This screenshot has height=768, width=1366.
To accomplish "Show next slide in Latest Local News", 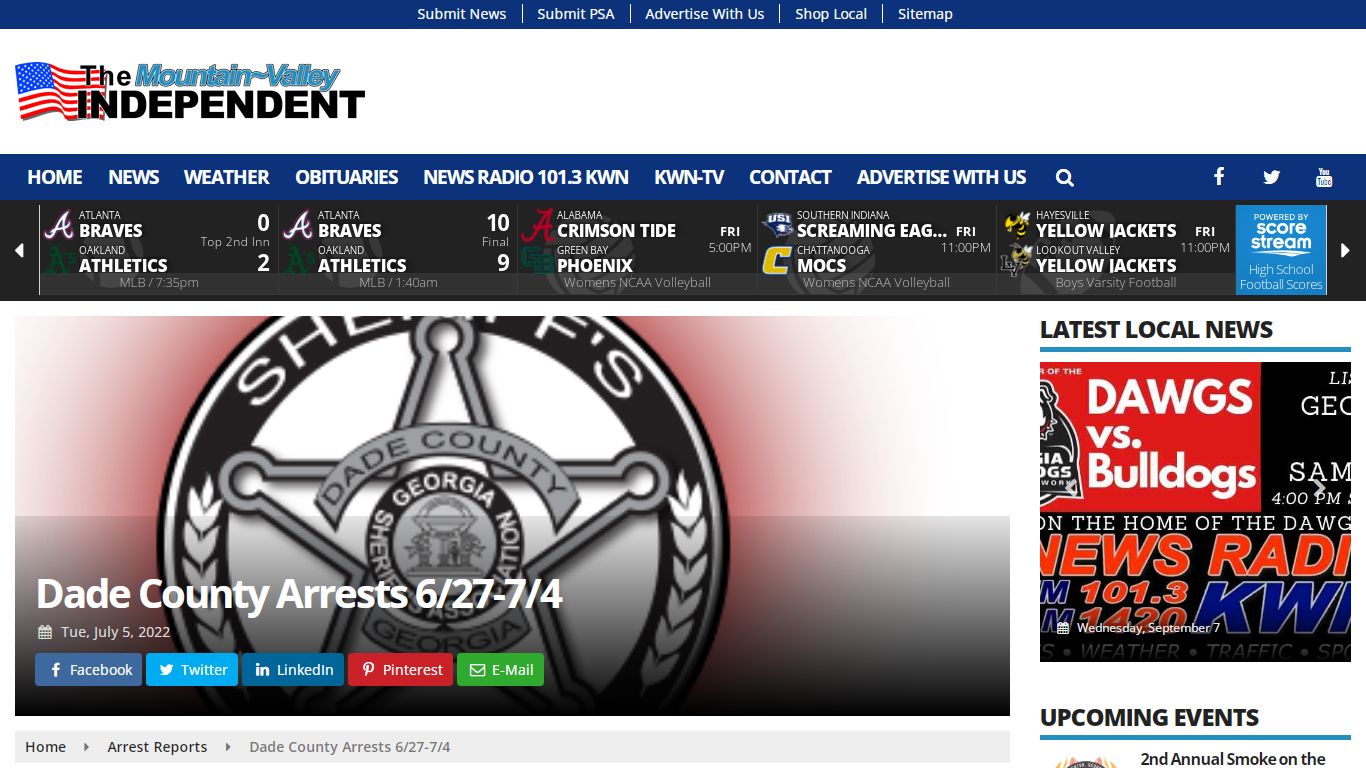I will point(1320,490).
